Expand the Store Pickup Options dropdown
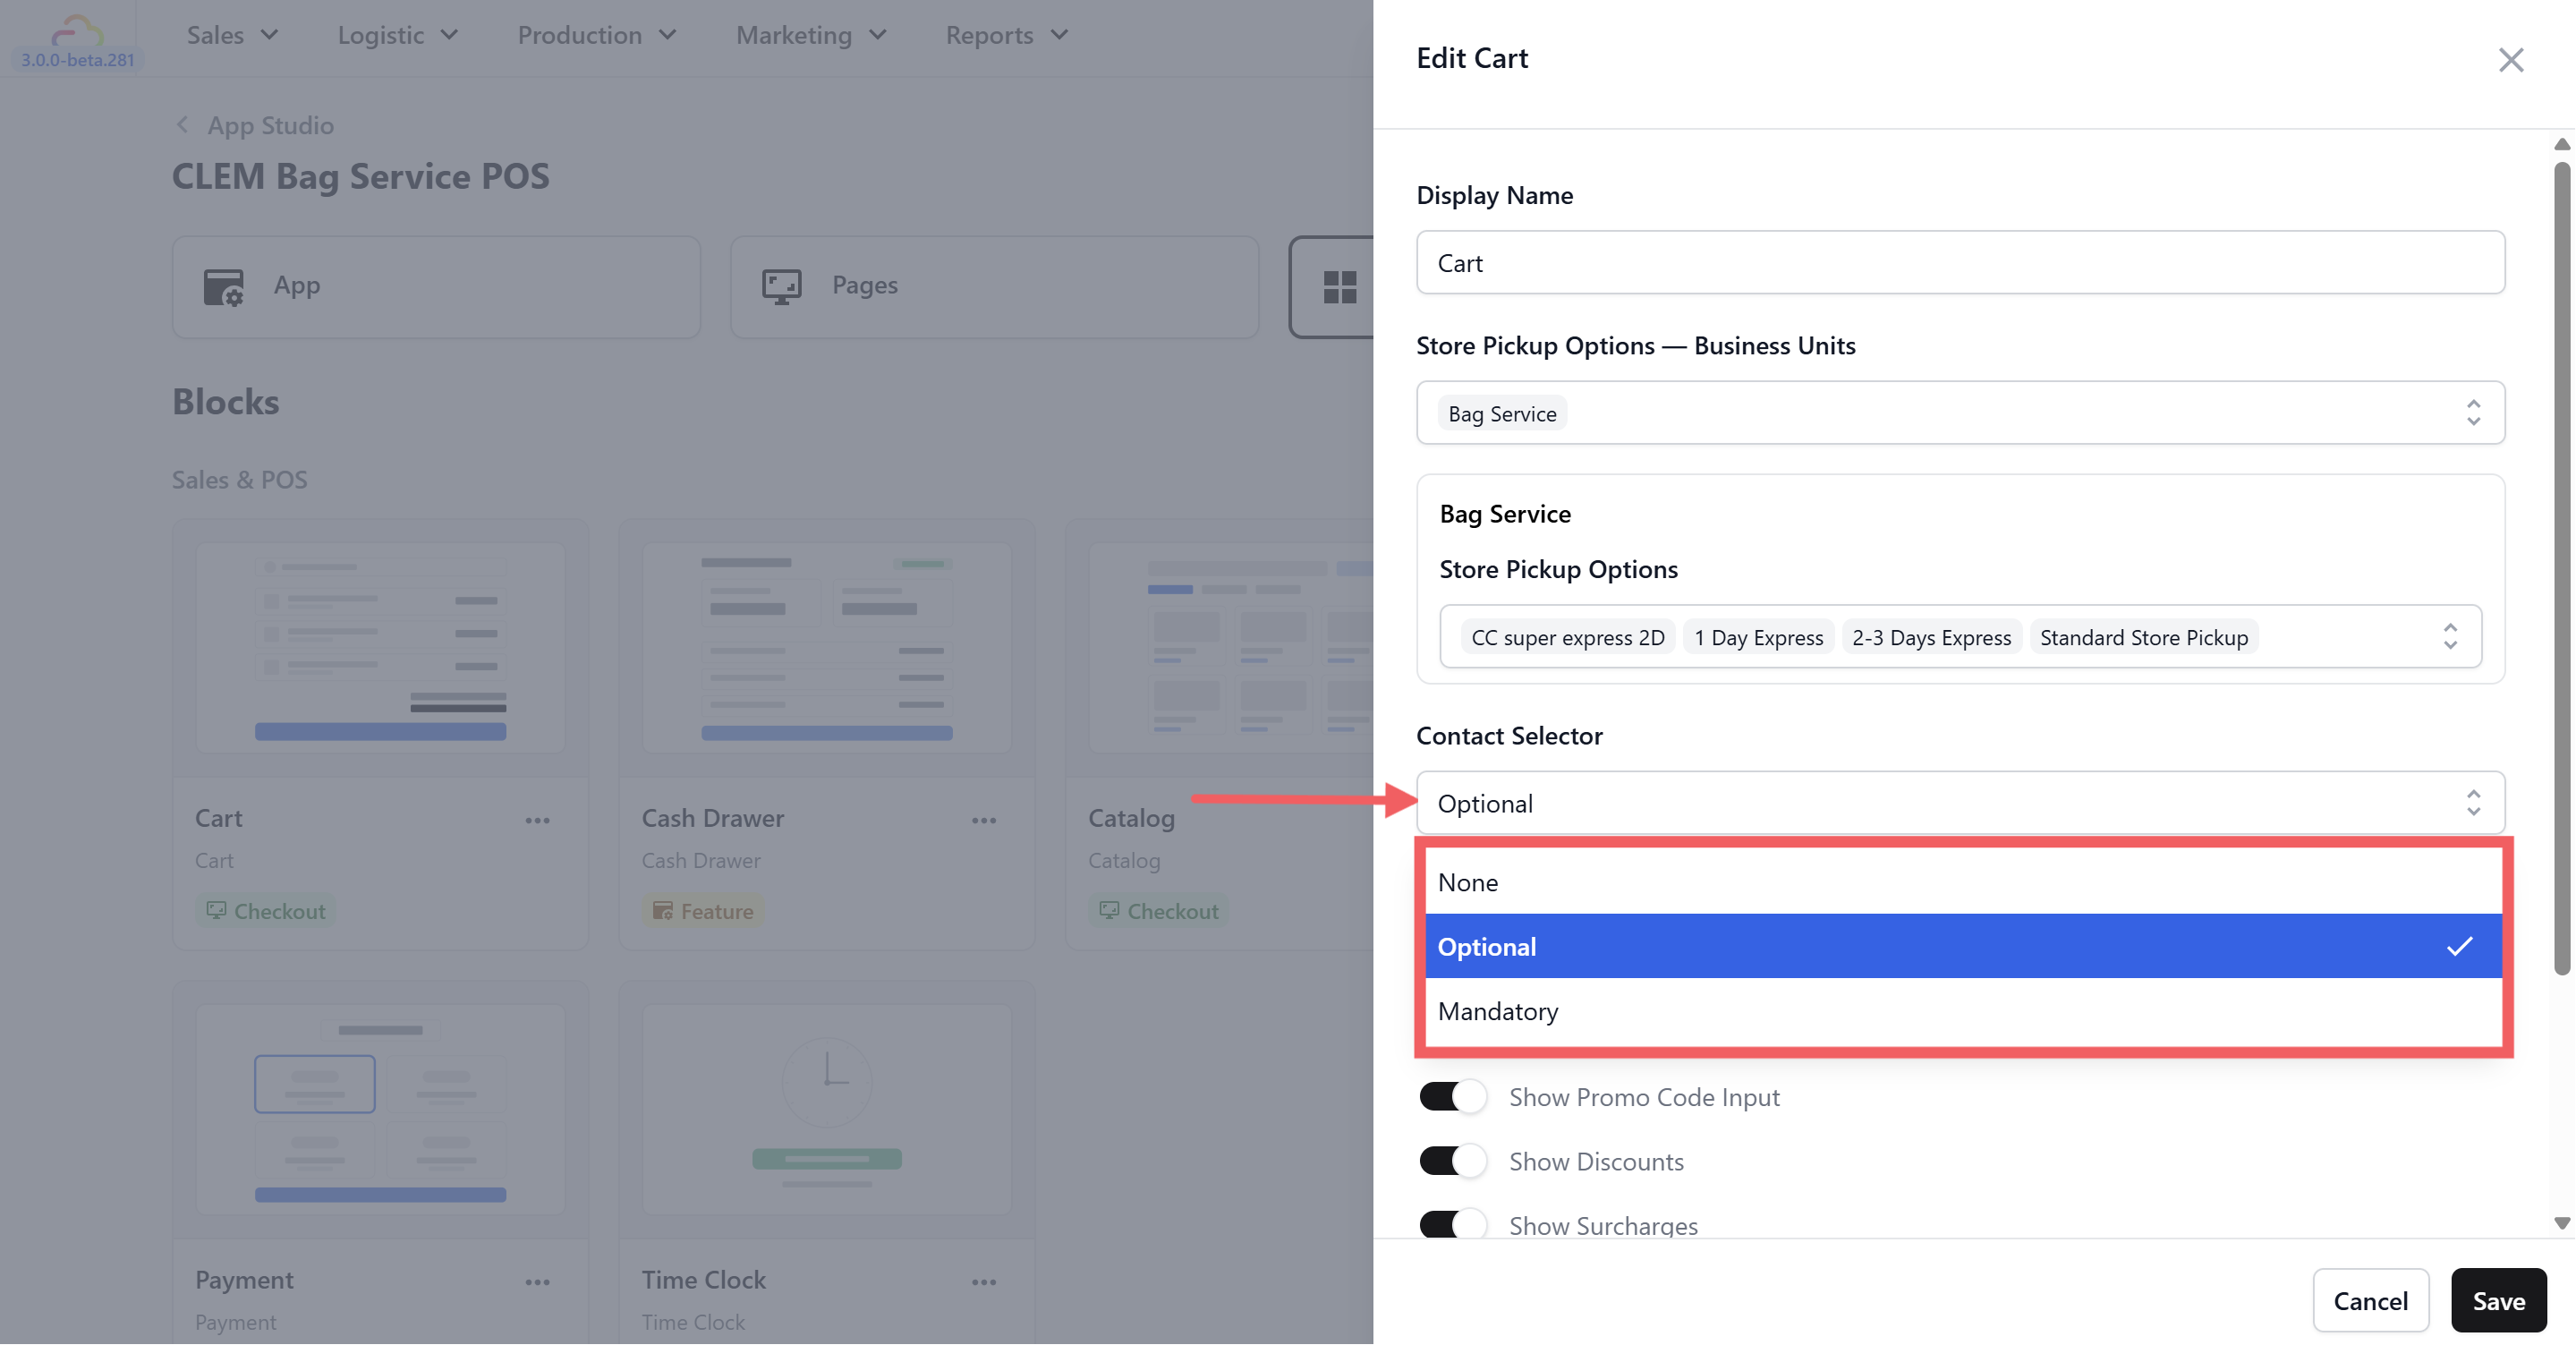Viewport: 2576px width, 1345px height. 2449,637
